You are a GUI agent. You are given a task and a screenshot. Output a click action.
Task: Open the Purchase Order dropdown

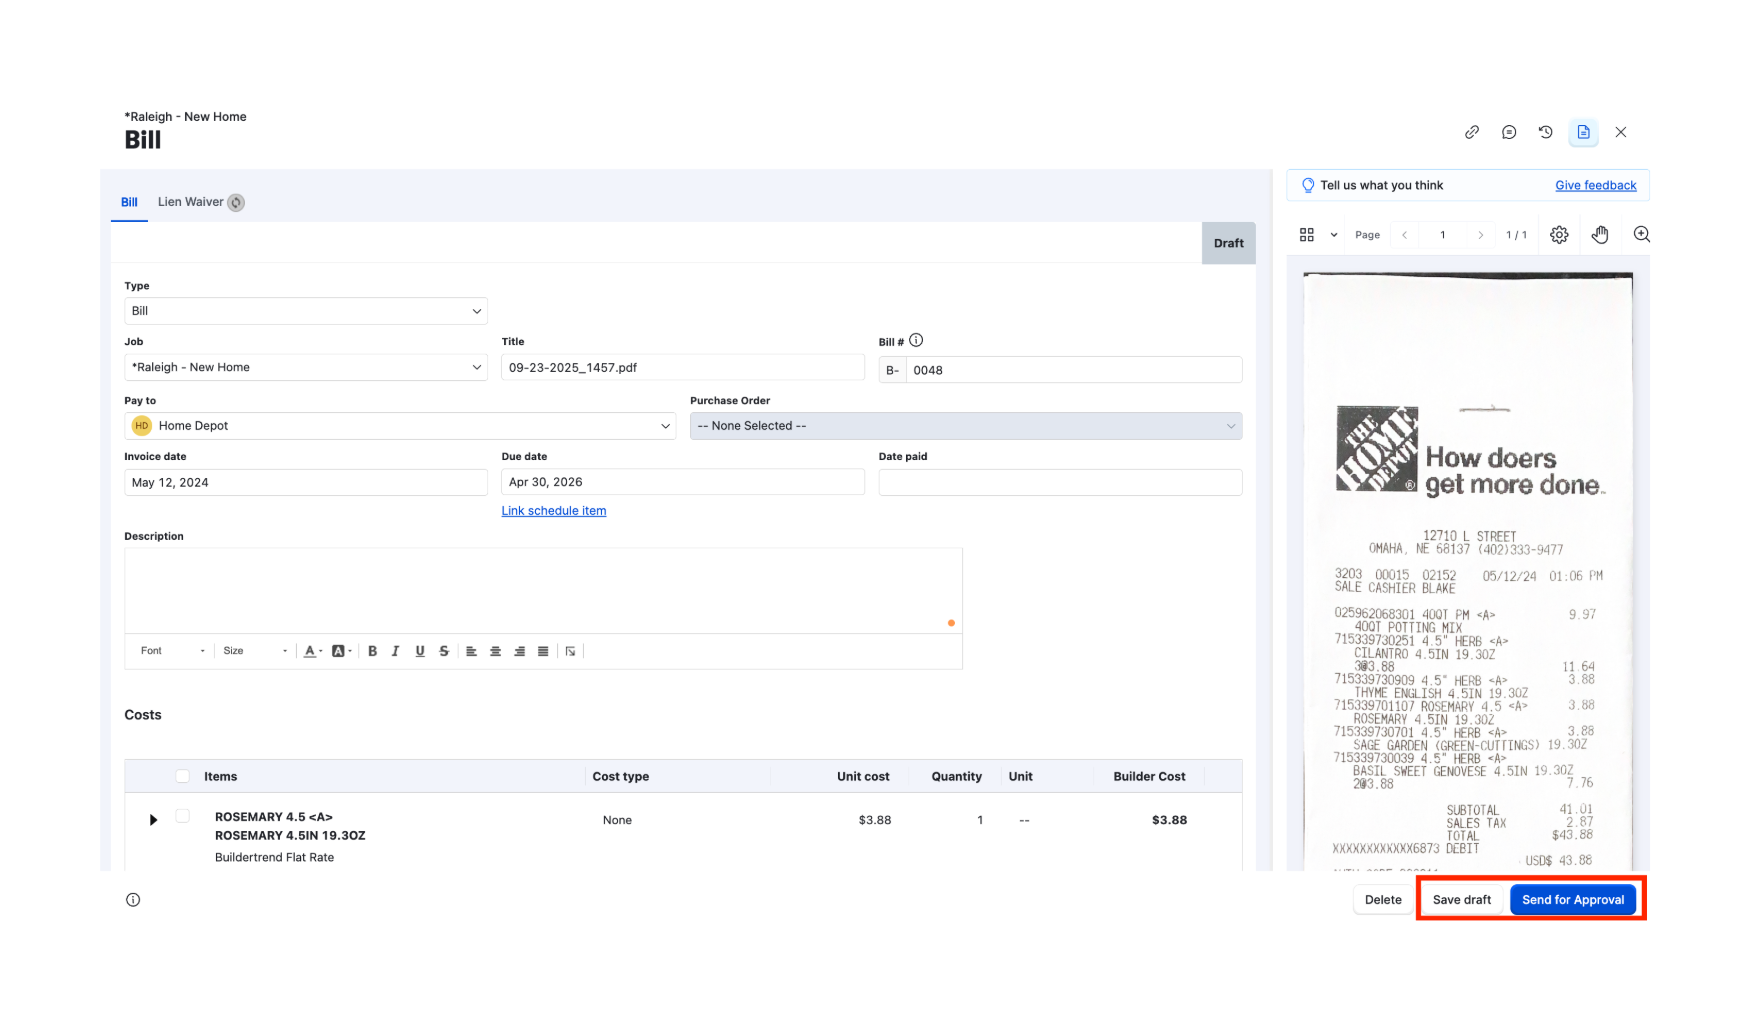[x=966, y=426]
